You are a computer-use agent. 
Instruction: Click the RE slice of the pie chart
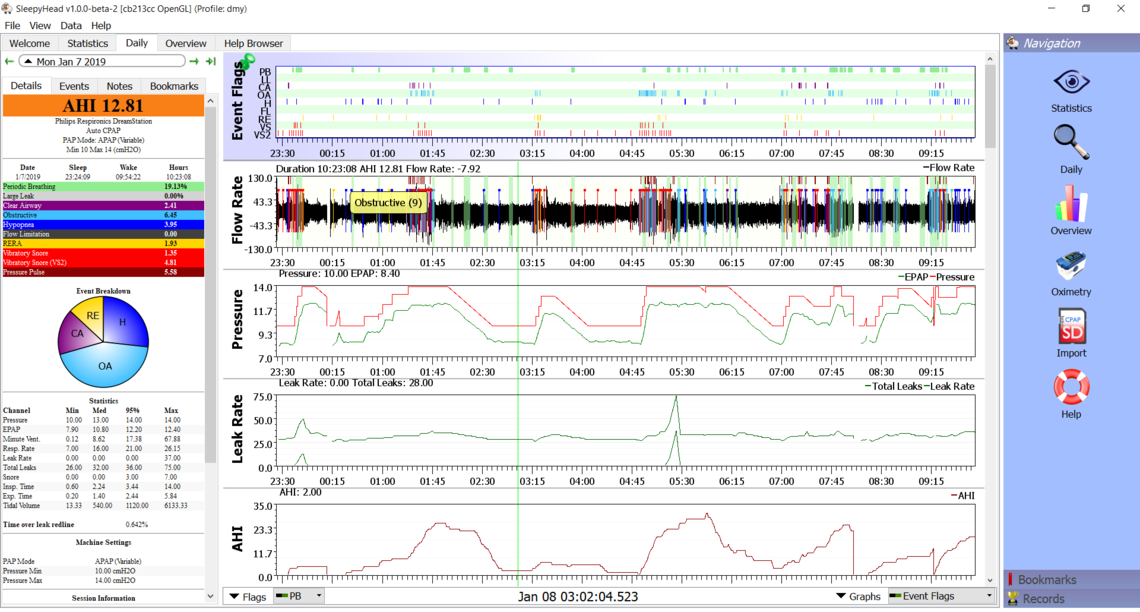tap(92, 314)
